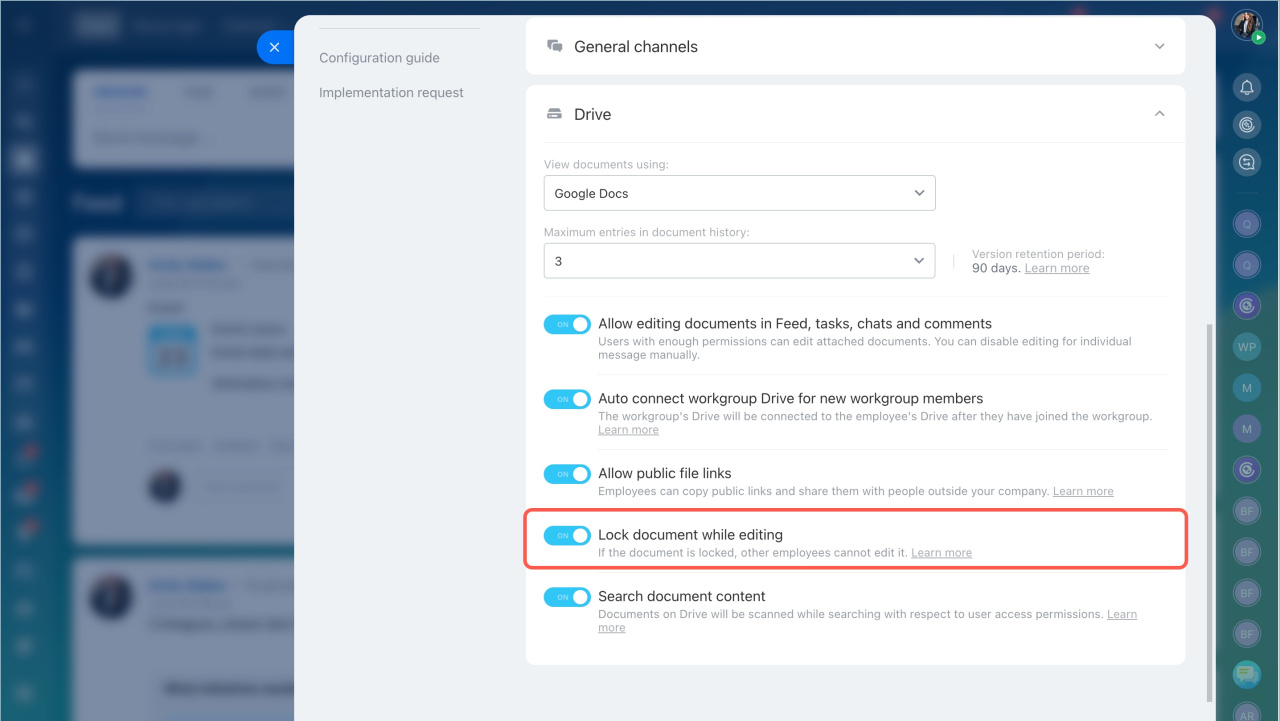
Task: Disable Allow public file links toggle
Action: tap(567, 474)
